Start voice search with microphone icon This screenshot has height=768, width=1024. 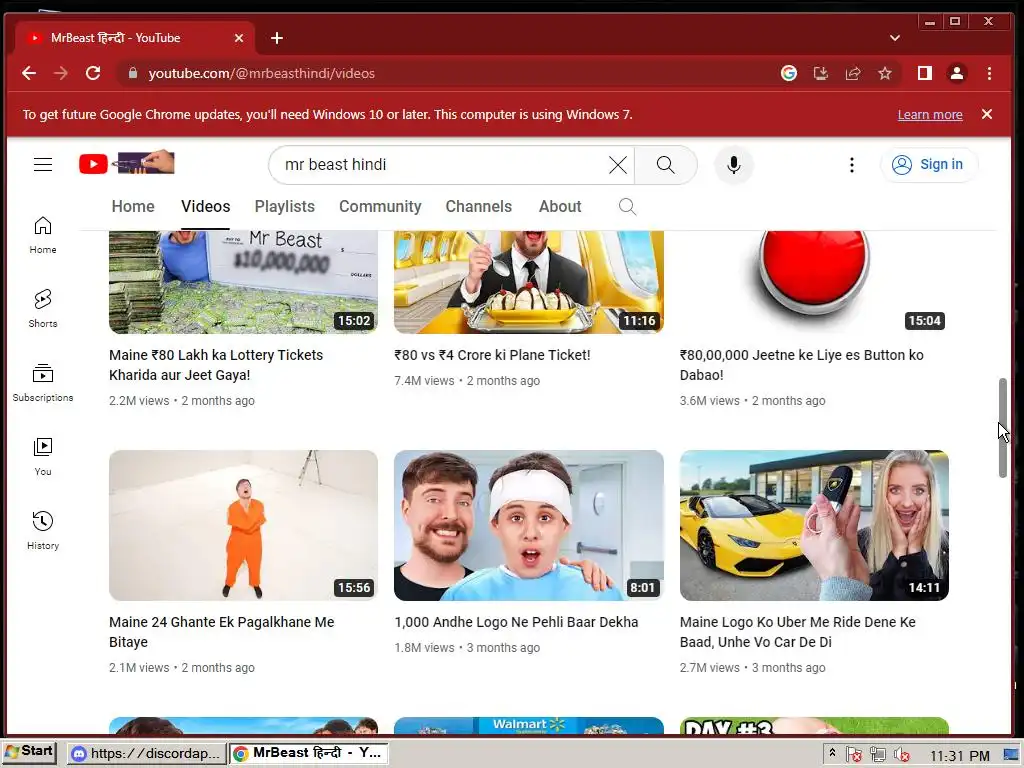733,165
